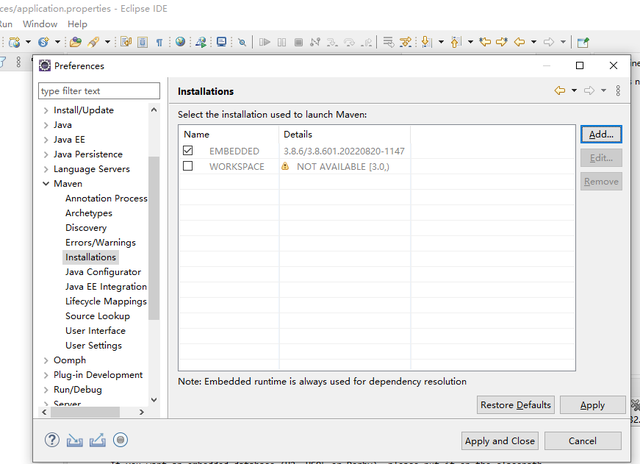The width and height of the screenshot is (640, 464).
Task: Click the type filter text field
Action: (x=99, y=91)
